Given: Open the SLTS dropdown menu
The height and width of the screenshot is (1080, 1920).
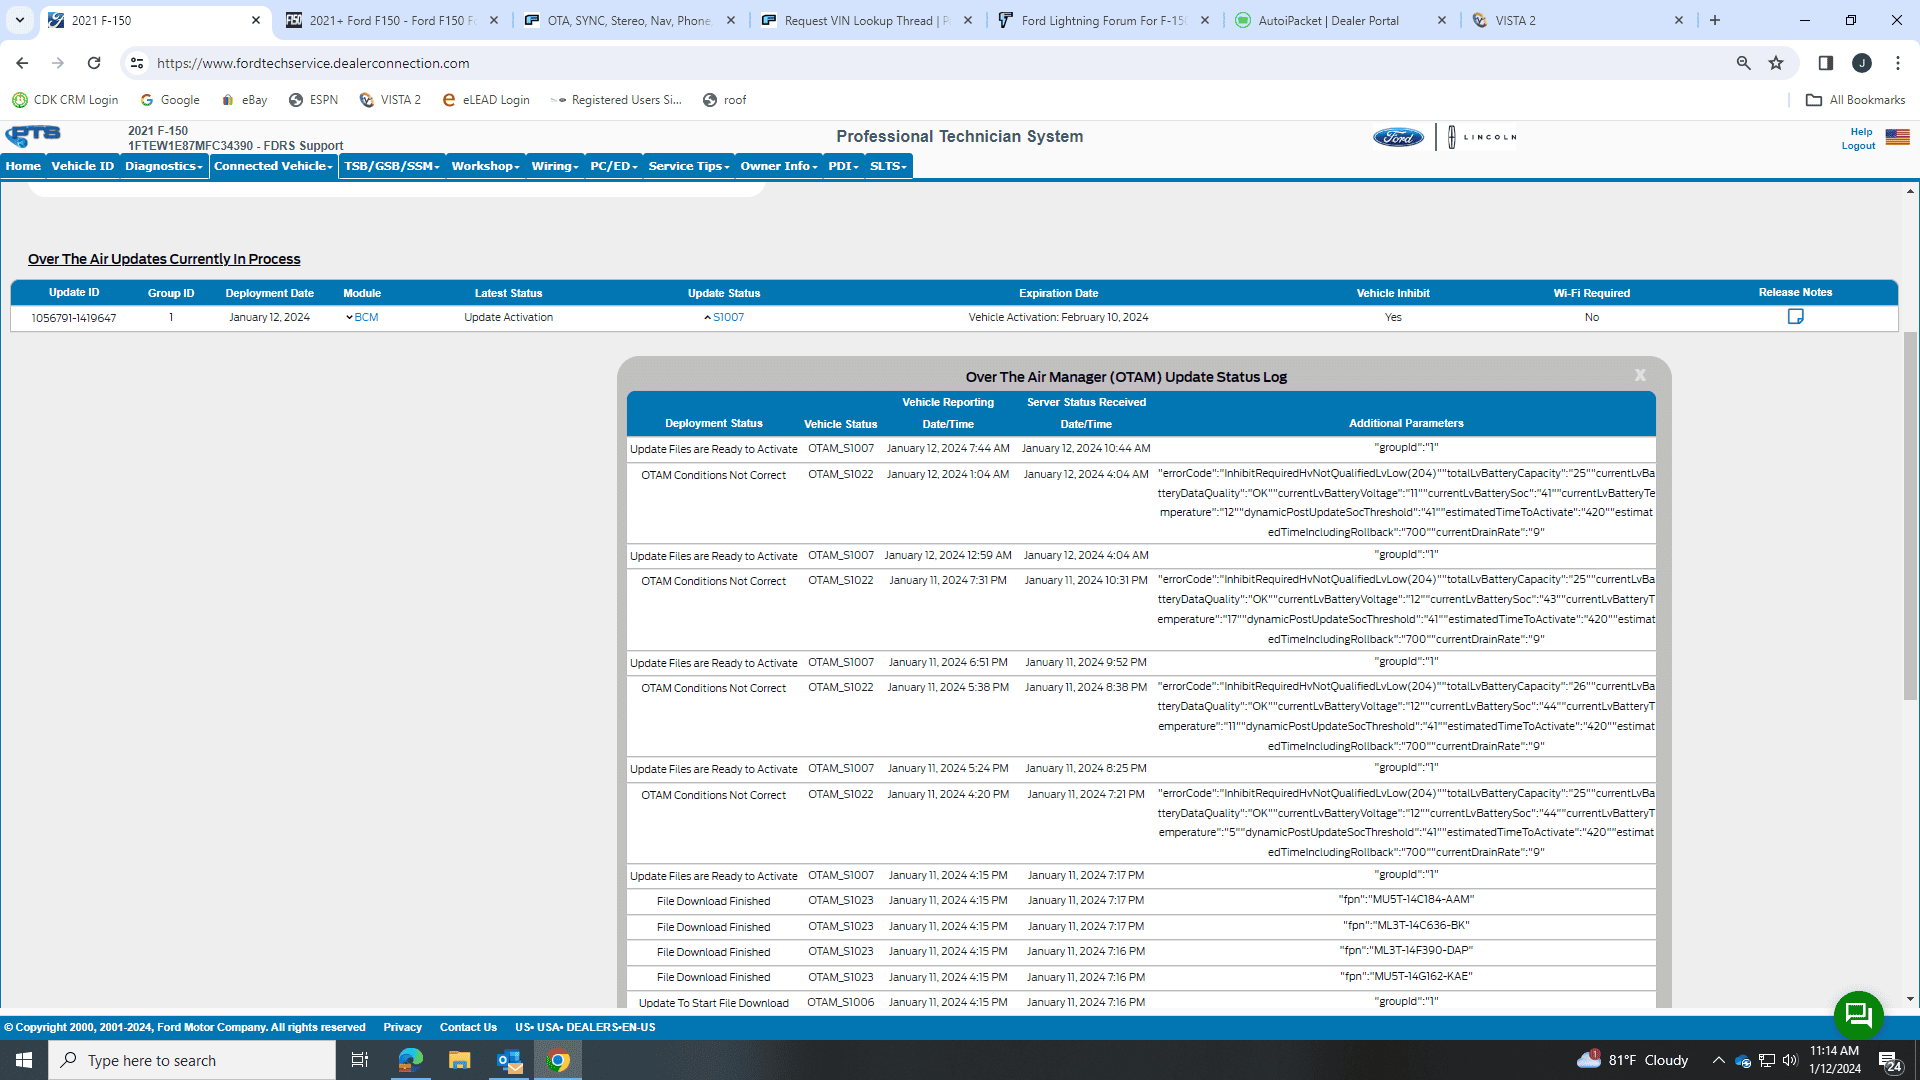Looking at the screenshot, I should pyautogui.click(x=888, y=166).
